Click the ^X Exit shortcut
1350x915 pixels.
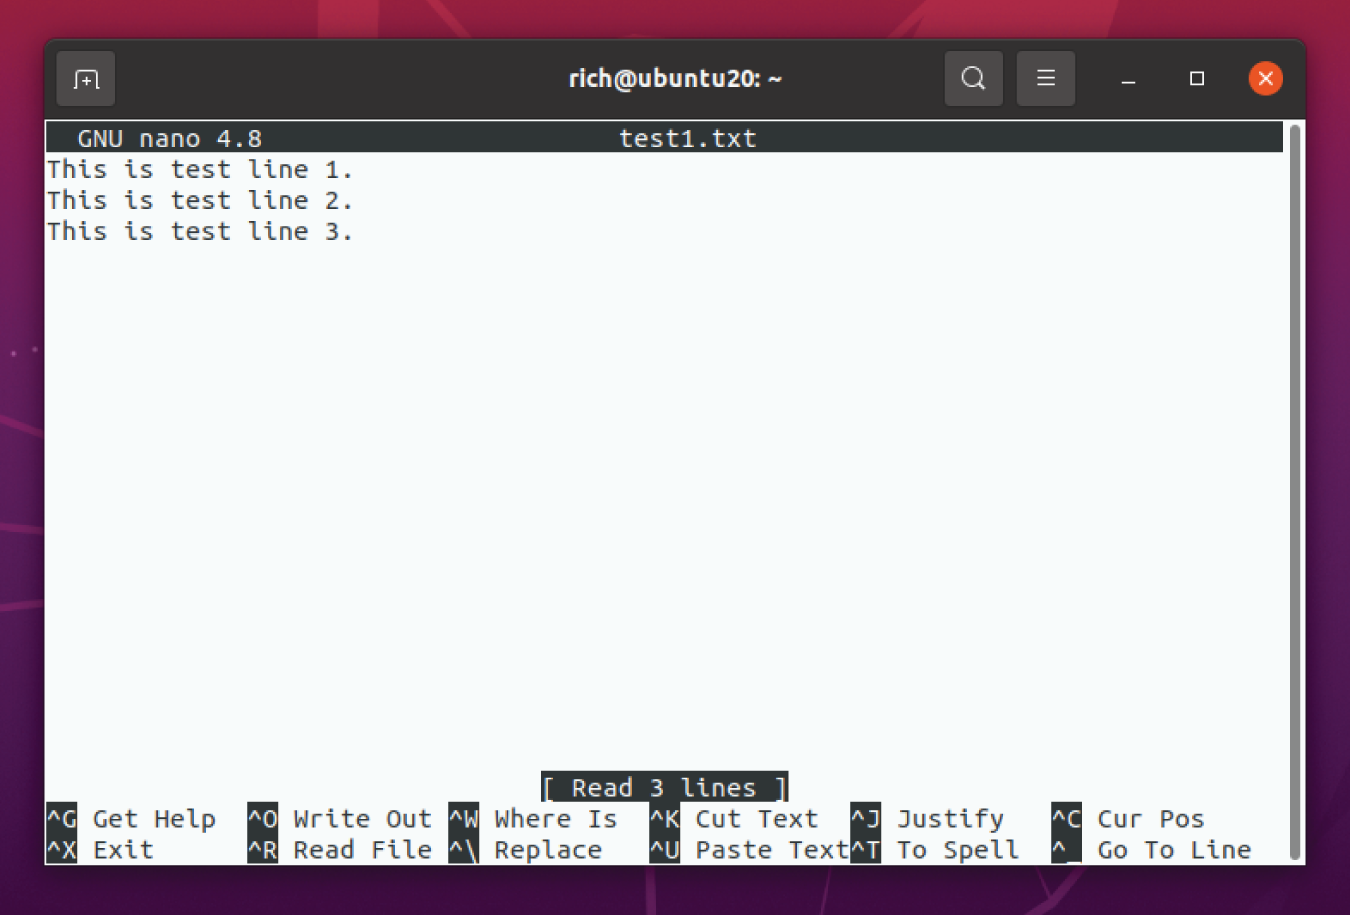click(100, 850)
